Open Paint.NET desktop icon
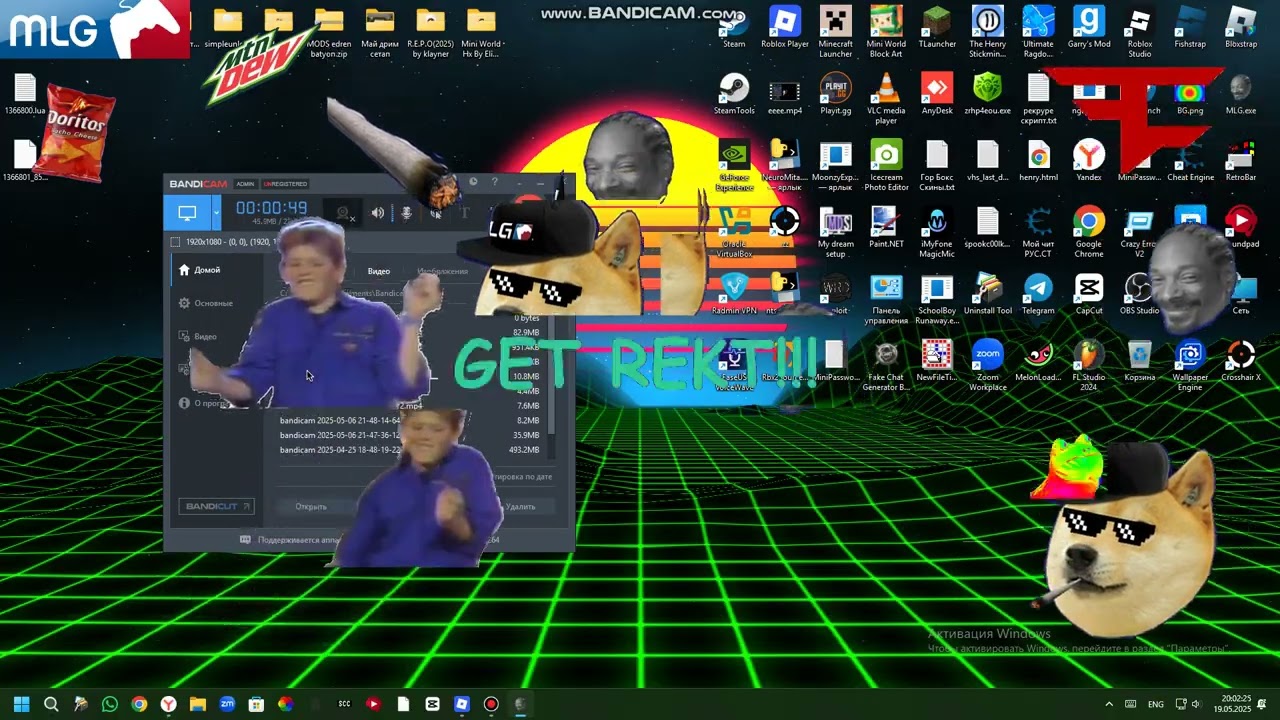The image size is (1280, 720). pyautogui.click(x=886, y=228)
